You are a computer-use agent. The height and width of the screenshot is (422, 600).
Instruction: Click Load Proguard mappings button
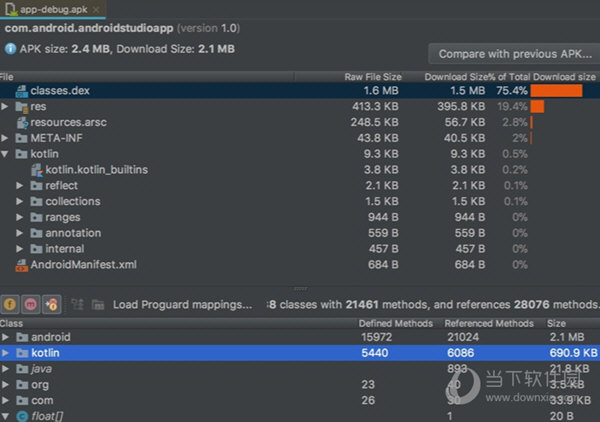[183, 305]
